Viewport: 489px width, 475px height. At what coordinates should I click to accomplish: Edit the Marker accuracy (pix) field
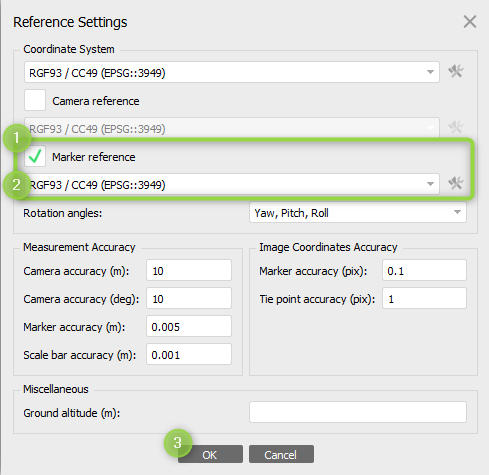point(424,270)
